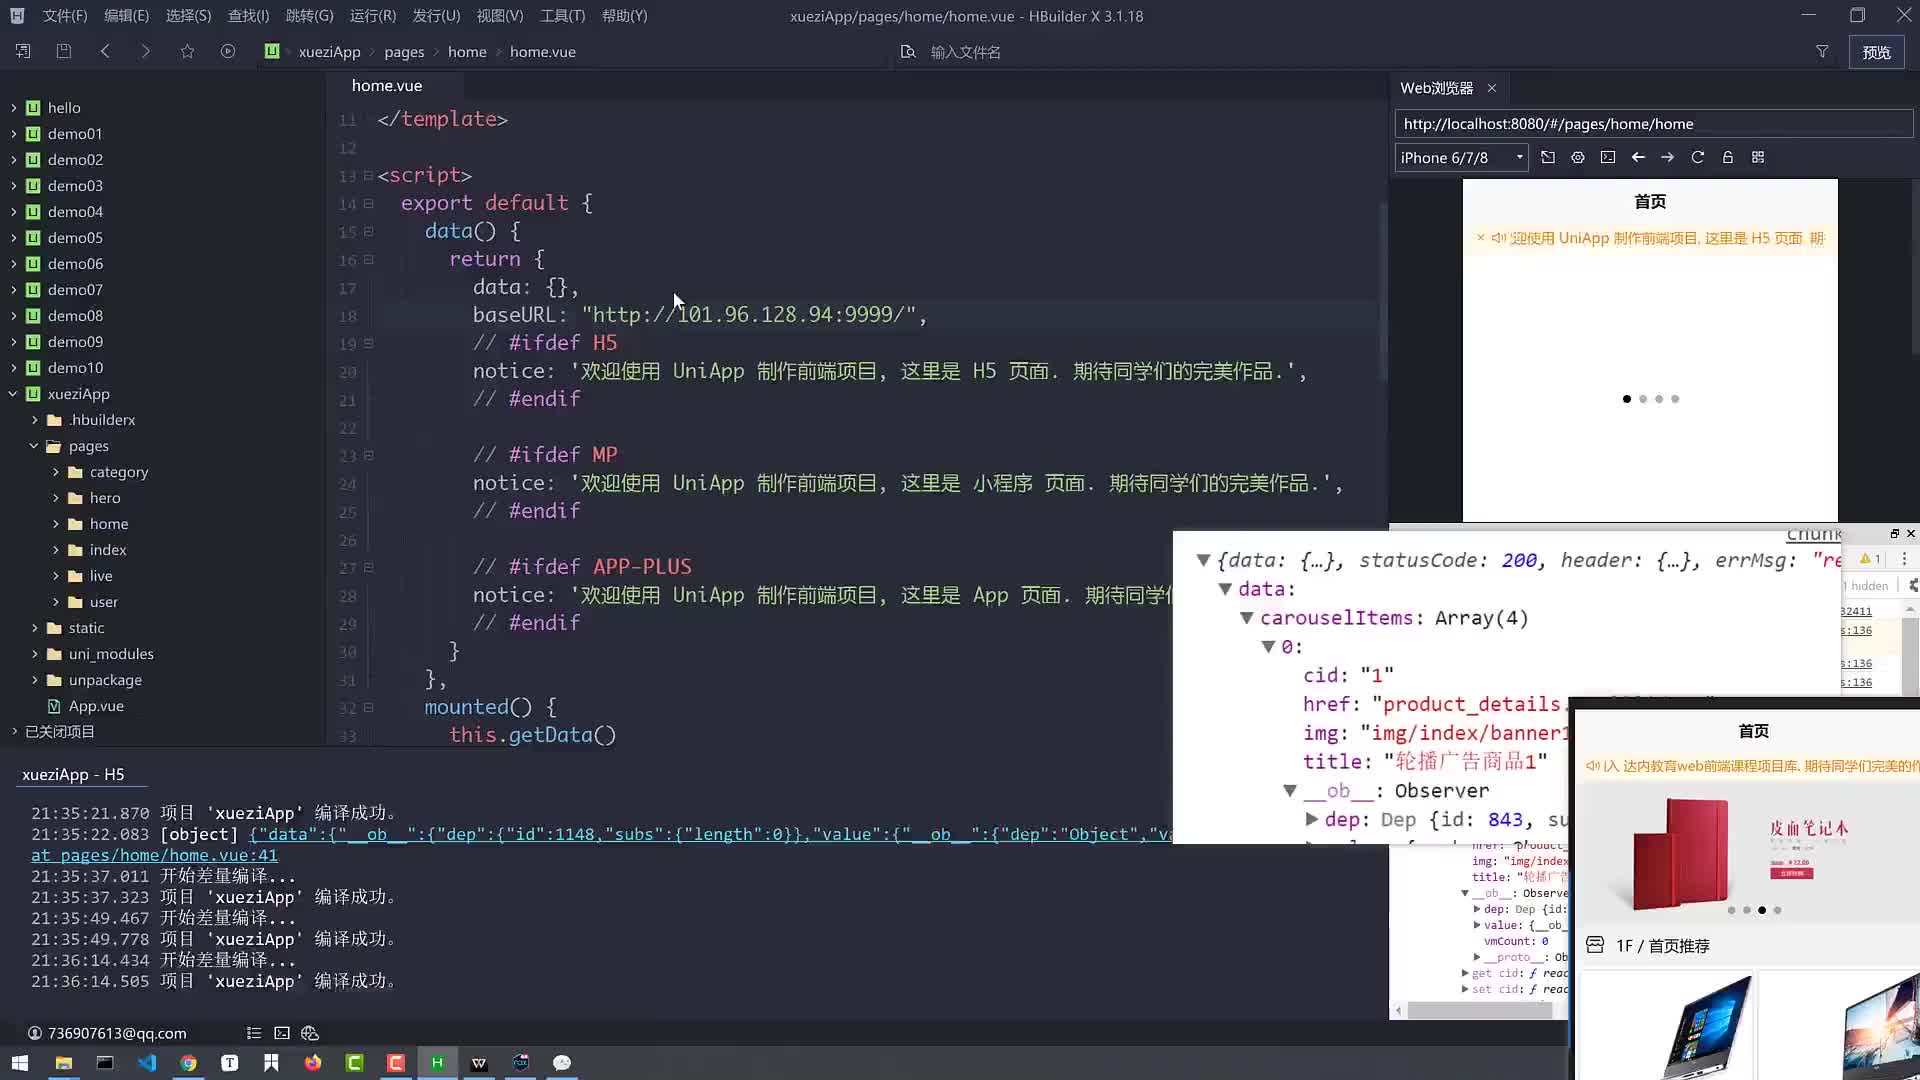Image resolution: width=1920 pixels, height=1080 pixels.
Task: Click the save file toolbar icon
Action: tap(64, 51)
